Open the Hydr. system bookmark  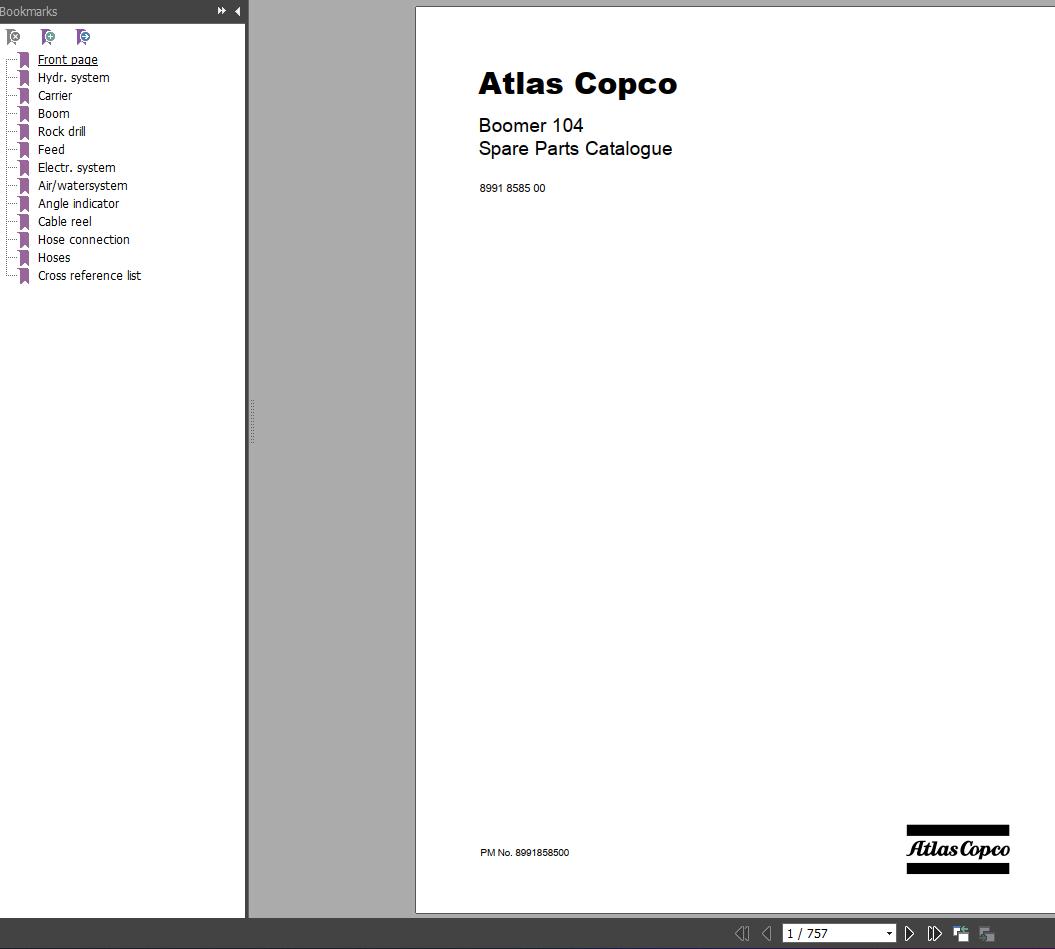73,77
